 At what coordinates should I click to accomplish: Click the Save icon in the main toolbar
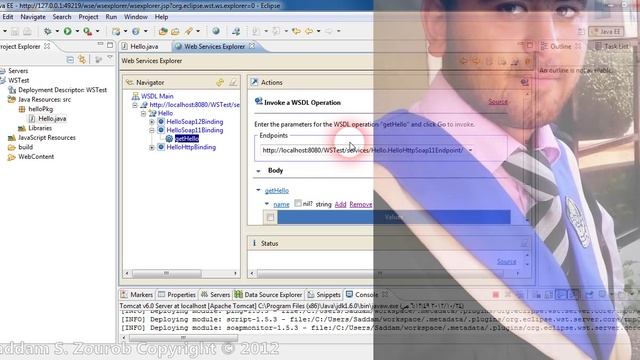(15, 31)
